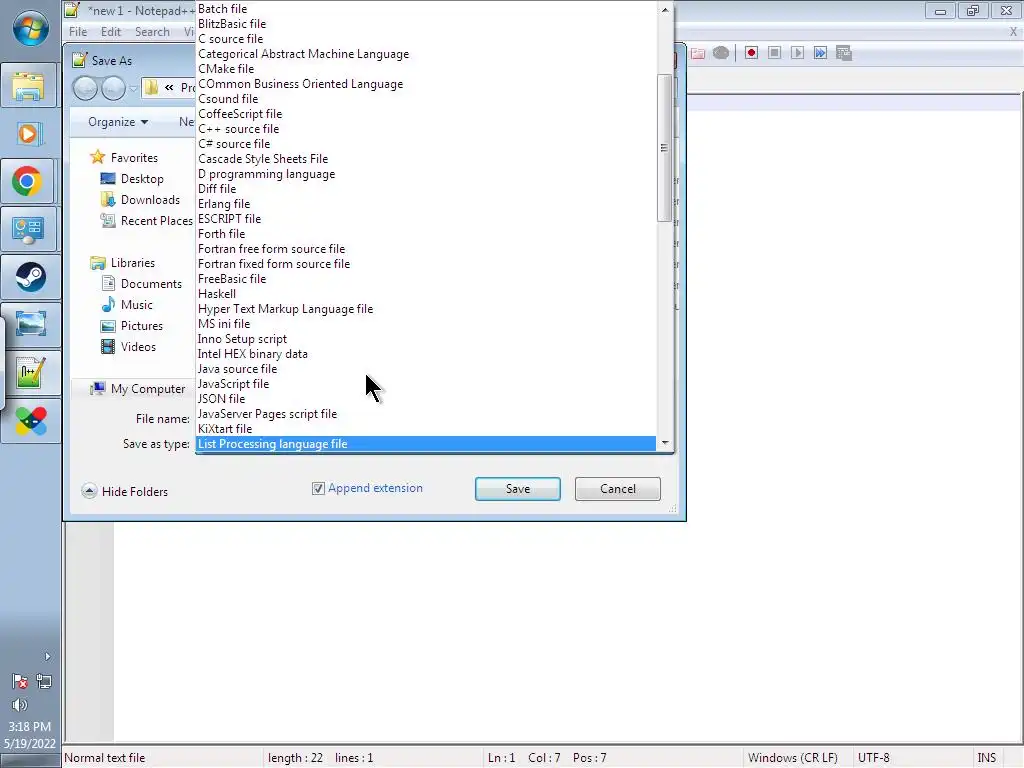Choose CMake file type
Viewport: 1024px width, 768px height.
[426, 69]
